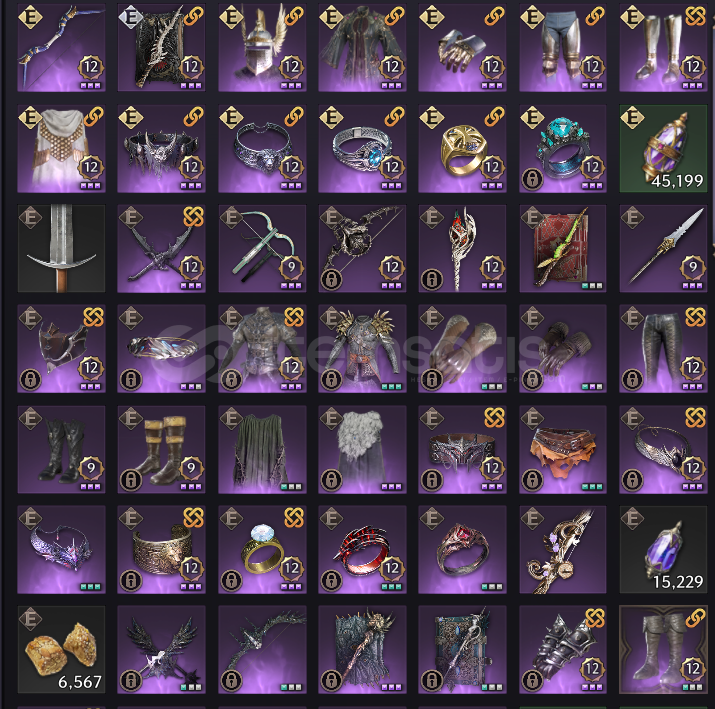Select the spiked dark gauntlets in the bottom row

[563, 650]
